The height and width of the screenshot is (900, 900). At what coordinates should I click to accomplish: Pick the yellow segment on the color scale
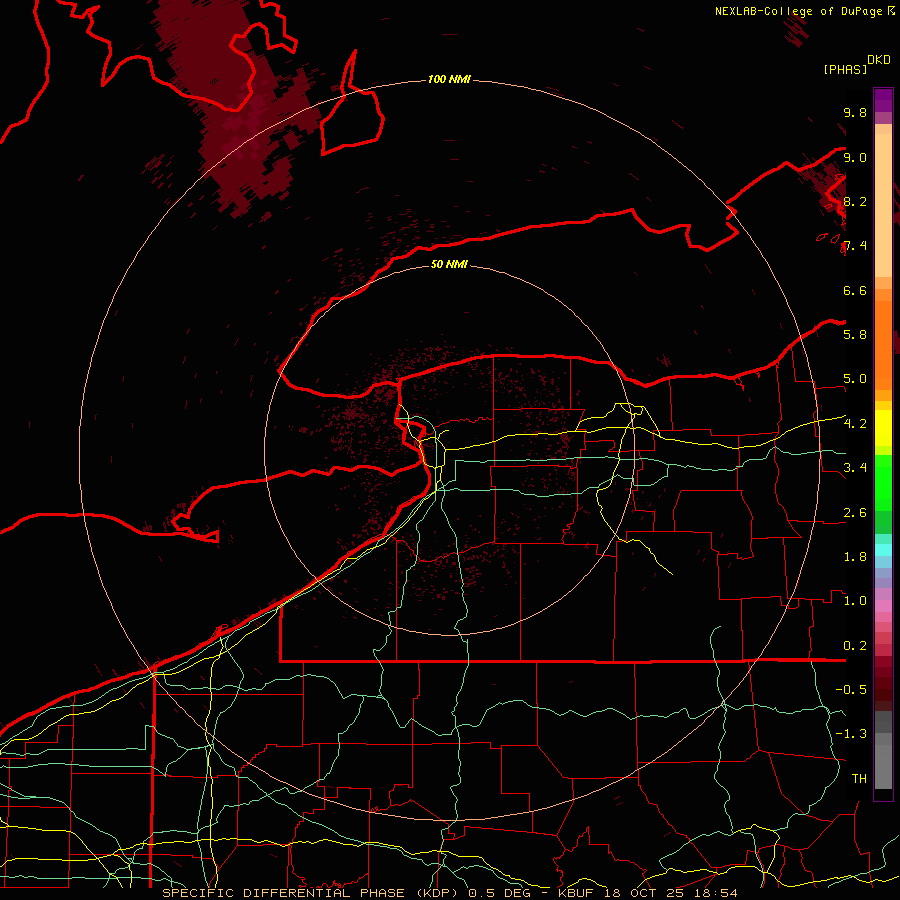[x=883, y=428]
